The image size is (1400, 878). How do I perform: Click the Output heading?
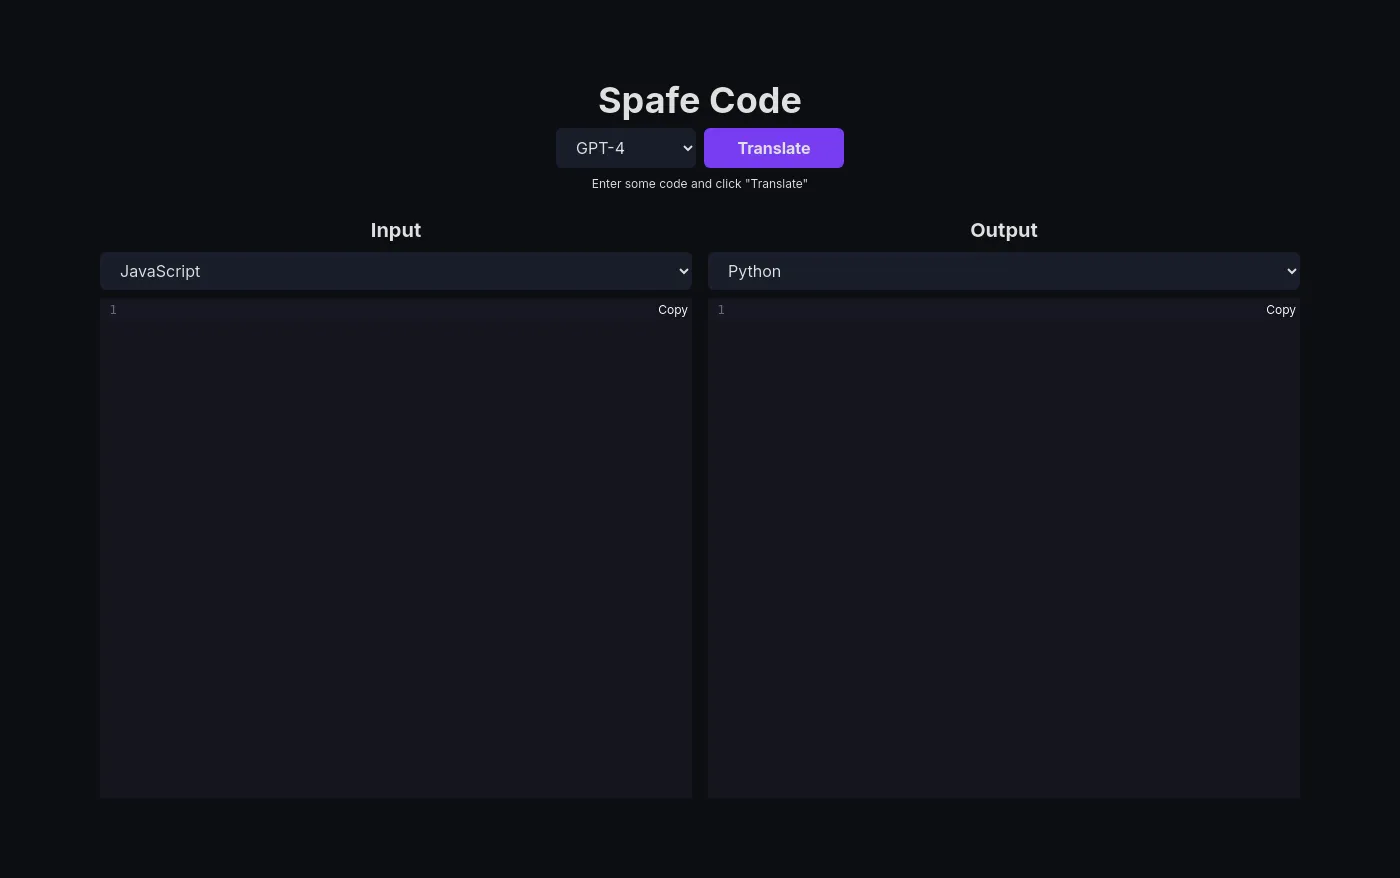[x=1004, y=230]
